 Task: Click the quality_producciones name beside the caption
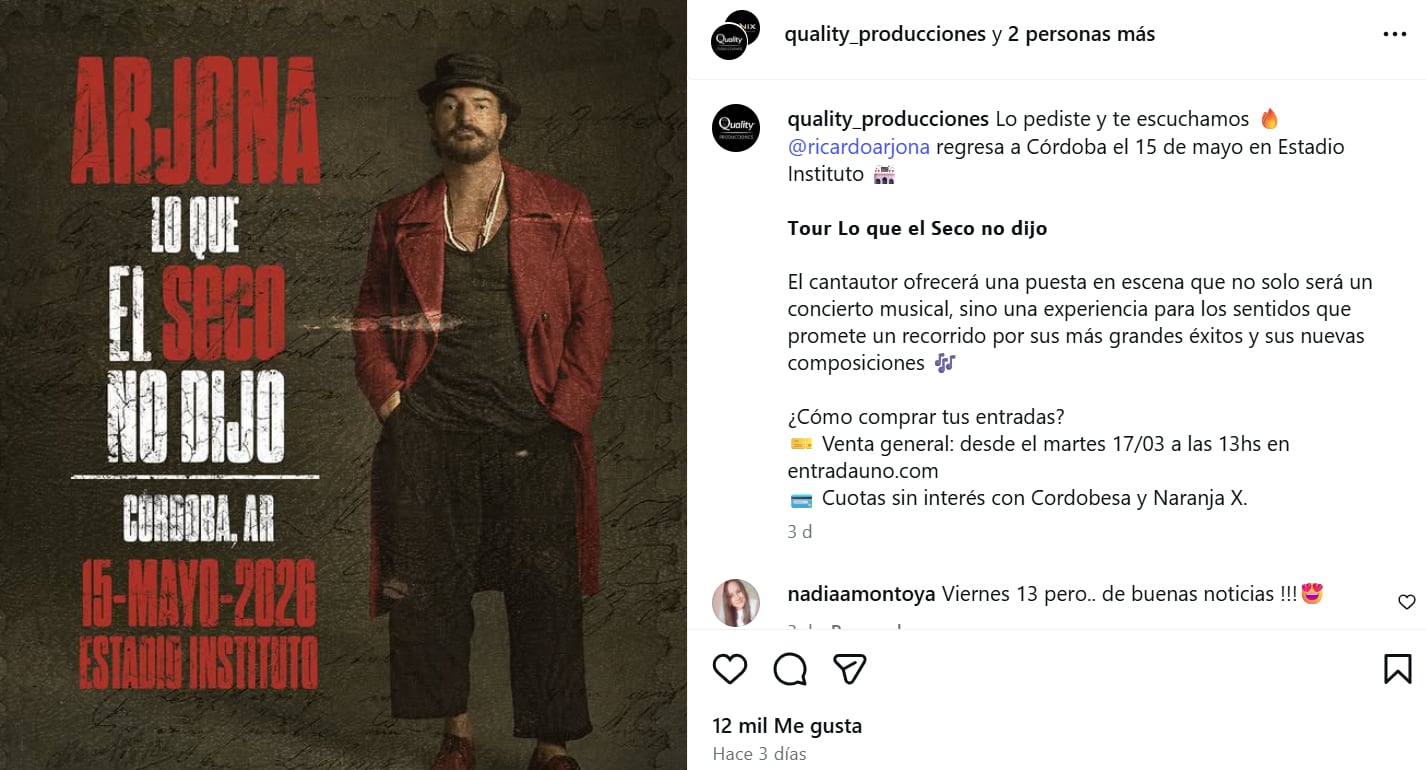click(x=889, y=118)
